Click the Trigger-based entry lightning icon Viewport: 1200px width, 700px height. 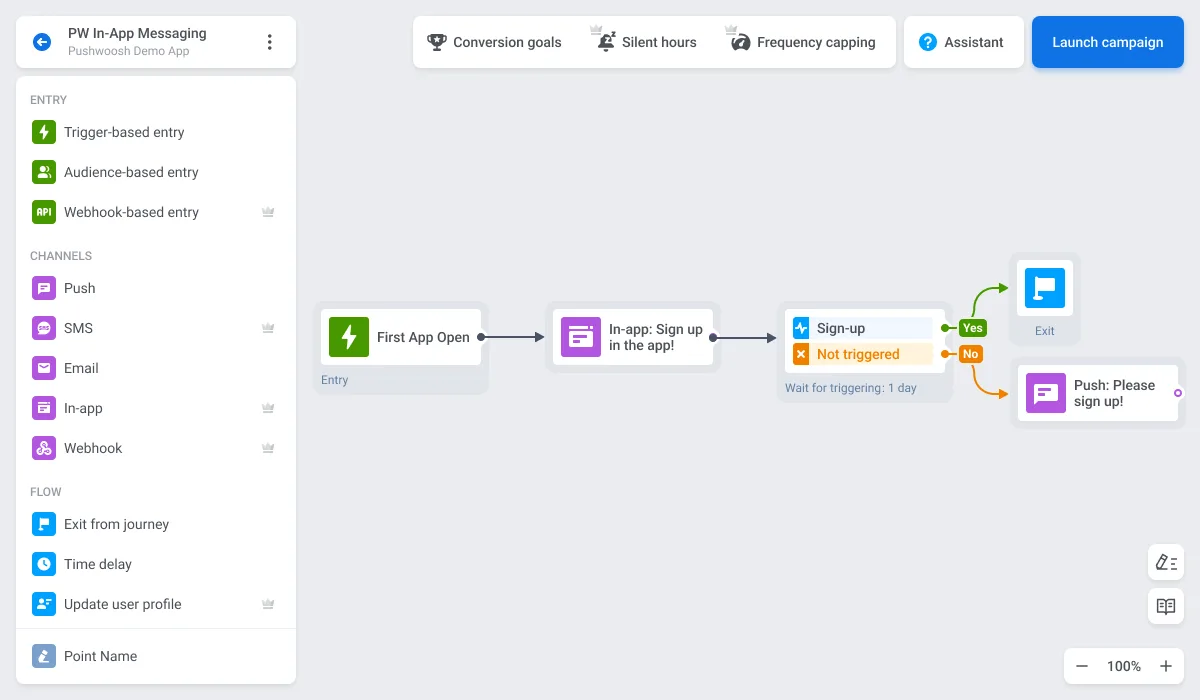pos(44,132)
